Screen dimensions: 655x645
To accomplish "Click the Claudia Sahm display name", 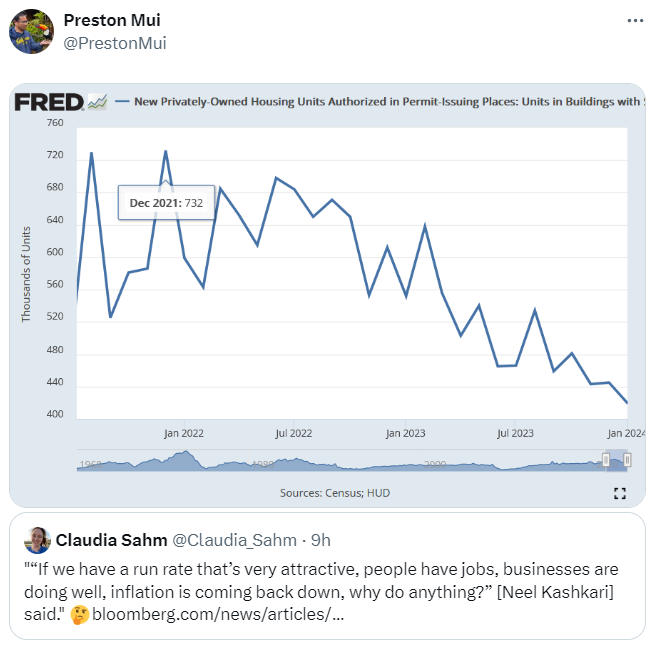I will [x=111, y=540].
